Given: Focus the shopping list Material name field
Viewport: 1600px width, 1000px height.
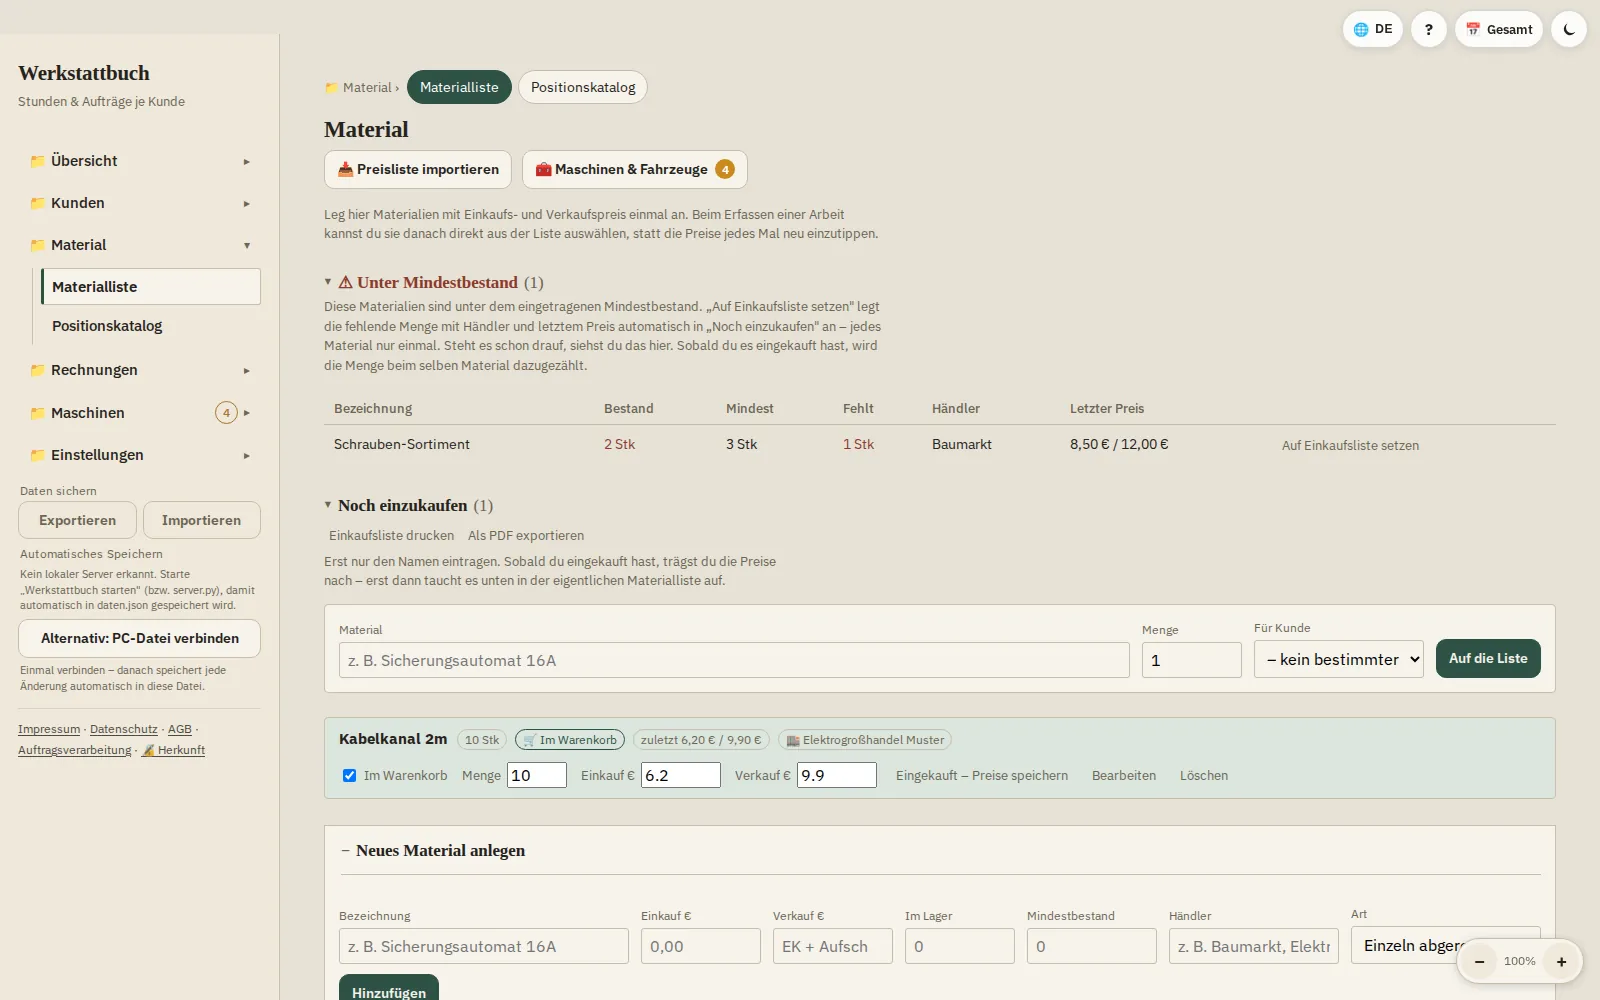Looking at the screenshot, I should pyautogui.click(x=734, y=660).
